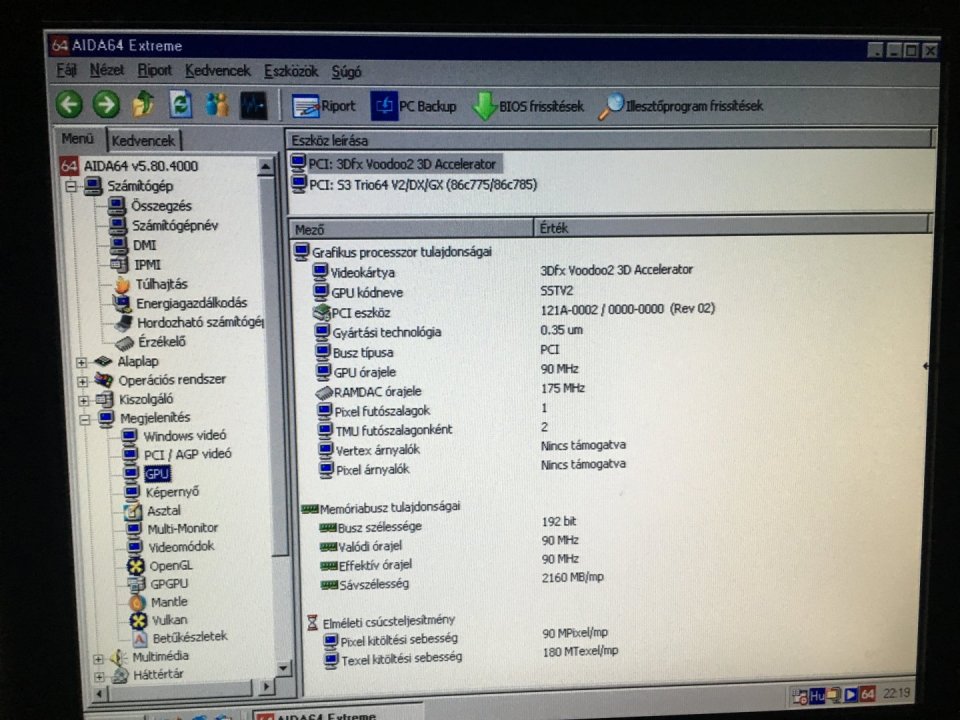Image resolution: width=960 pixels, height=720 pixels.
Task: Select AIDA64 v5.80.4000 root tree item
Action: click(129, 165)
